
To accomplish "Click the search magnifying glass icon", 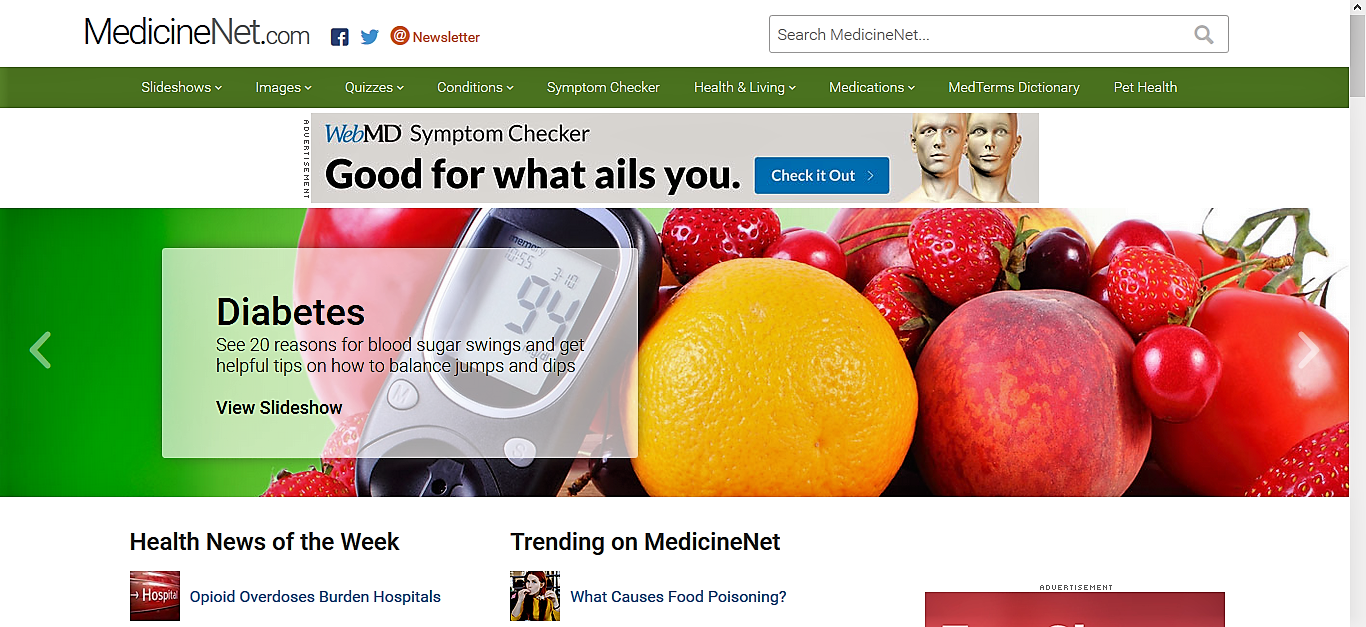I will coord(1204,35).
